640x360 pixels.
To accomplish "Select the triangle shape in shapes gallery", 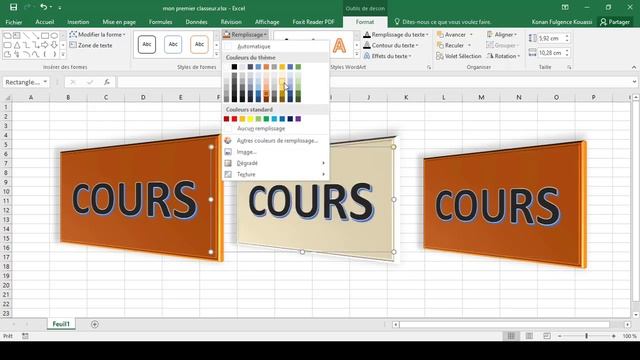I will pyautogui.click(x=17, y=45).
